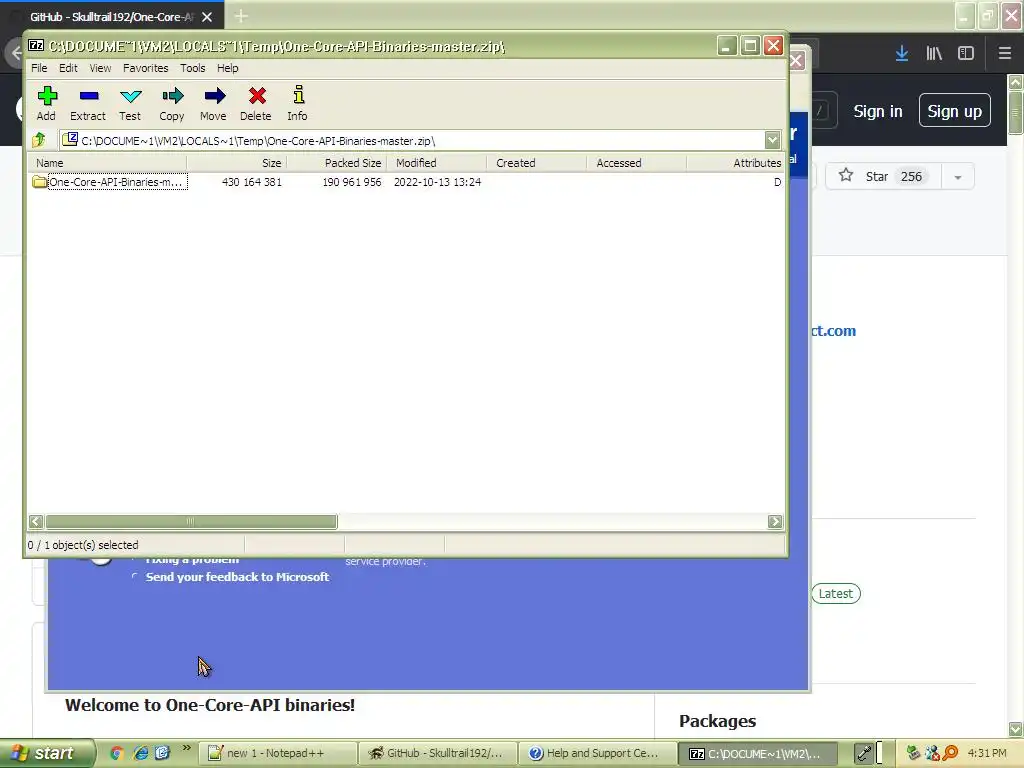
Task: Click the horizontal scrollbar thumb in 7-Zip
Action: point(191,521)
